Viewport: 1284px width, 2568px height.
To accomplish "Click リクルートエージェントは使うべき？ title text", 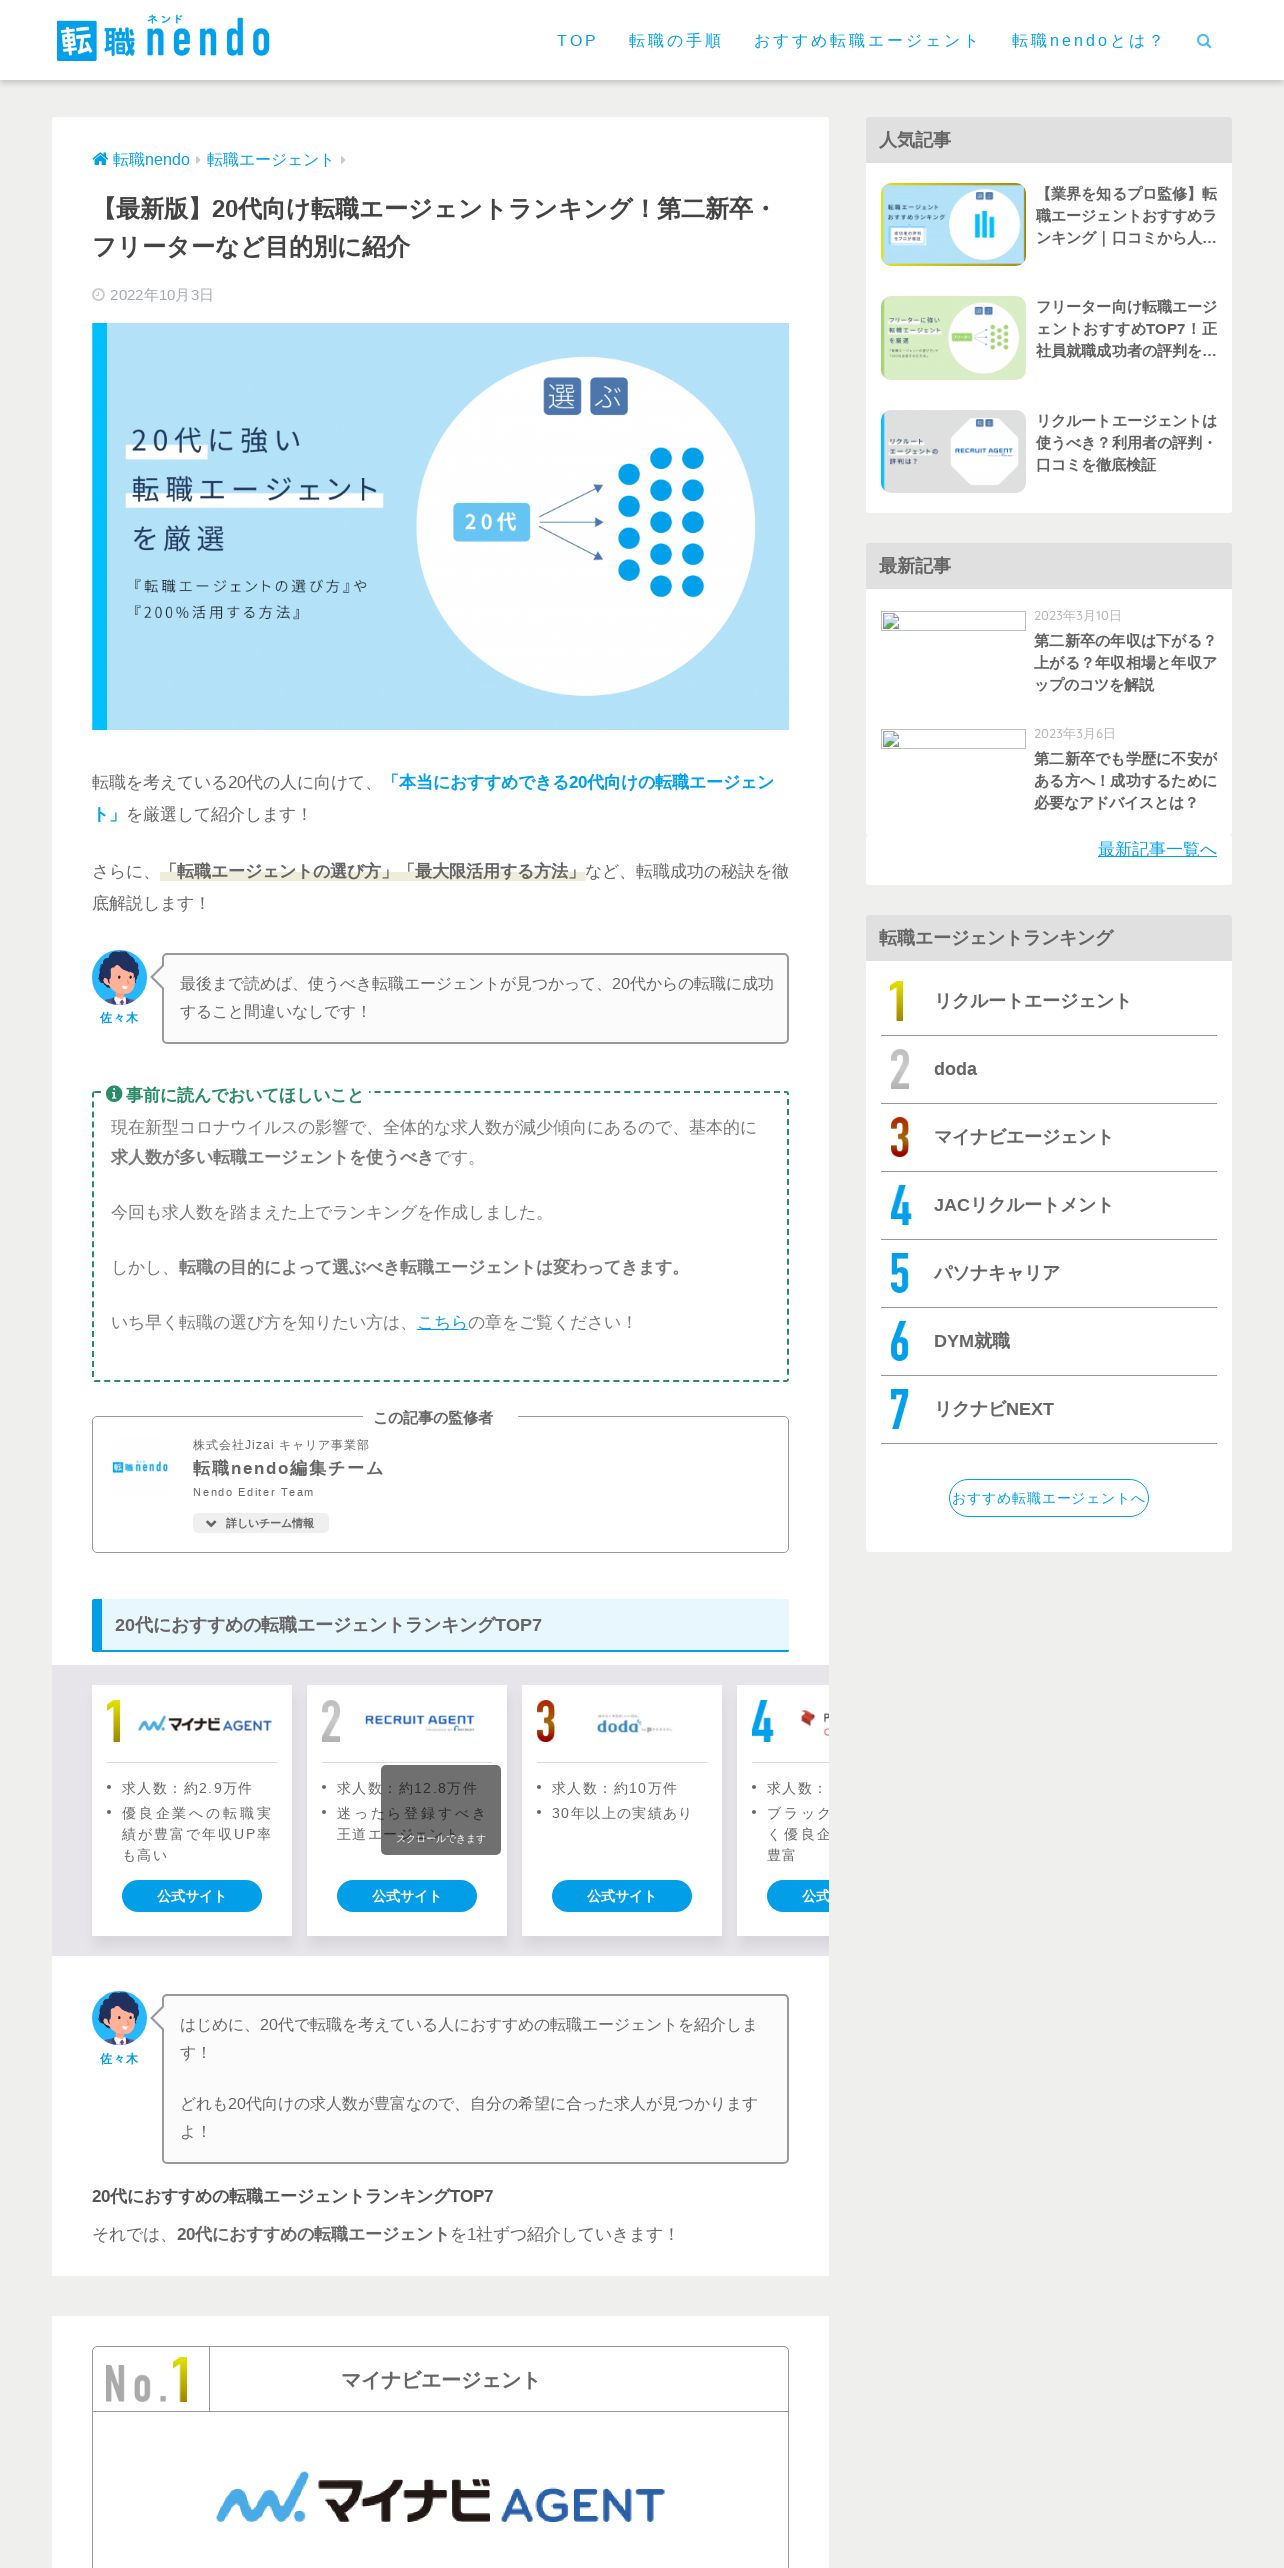I will (x=1126, y=443).
